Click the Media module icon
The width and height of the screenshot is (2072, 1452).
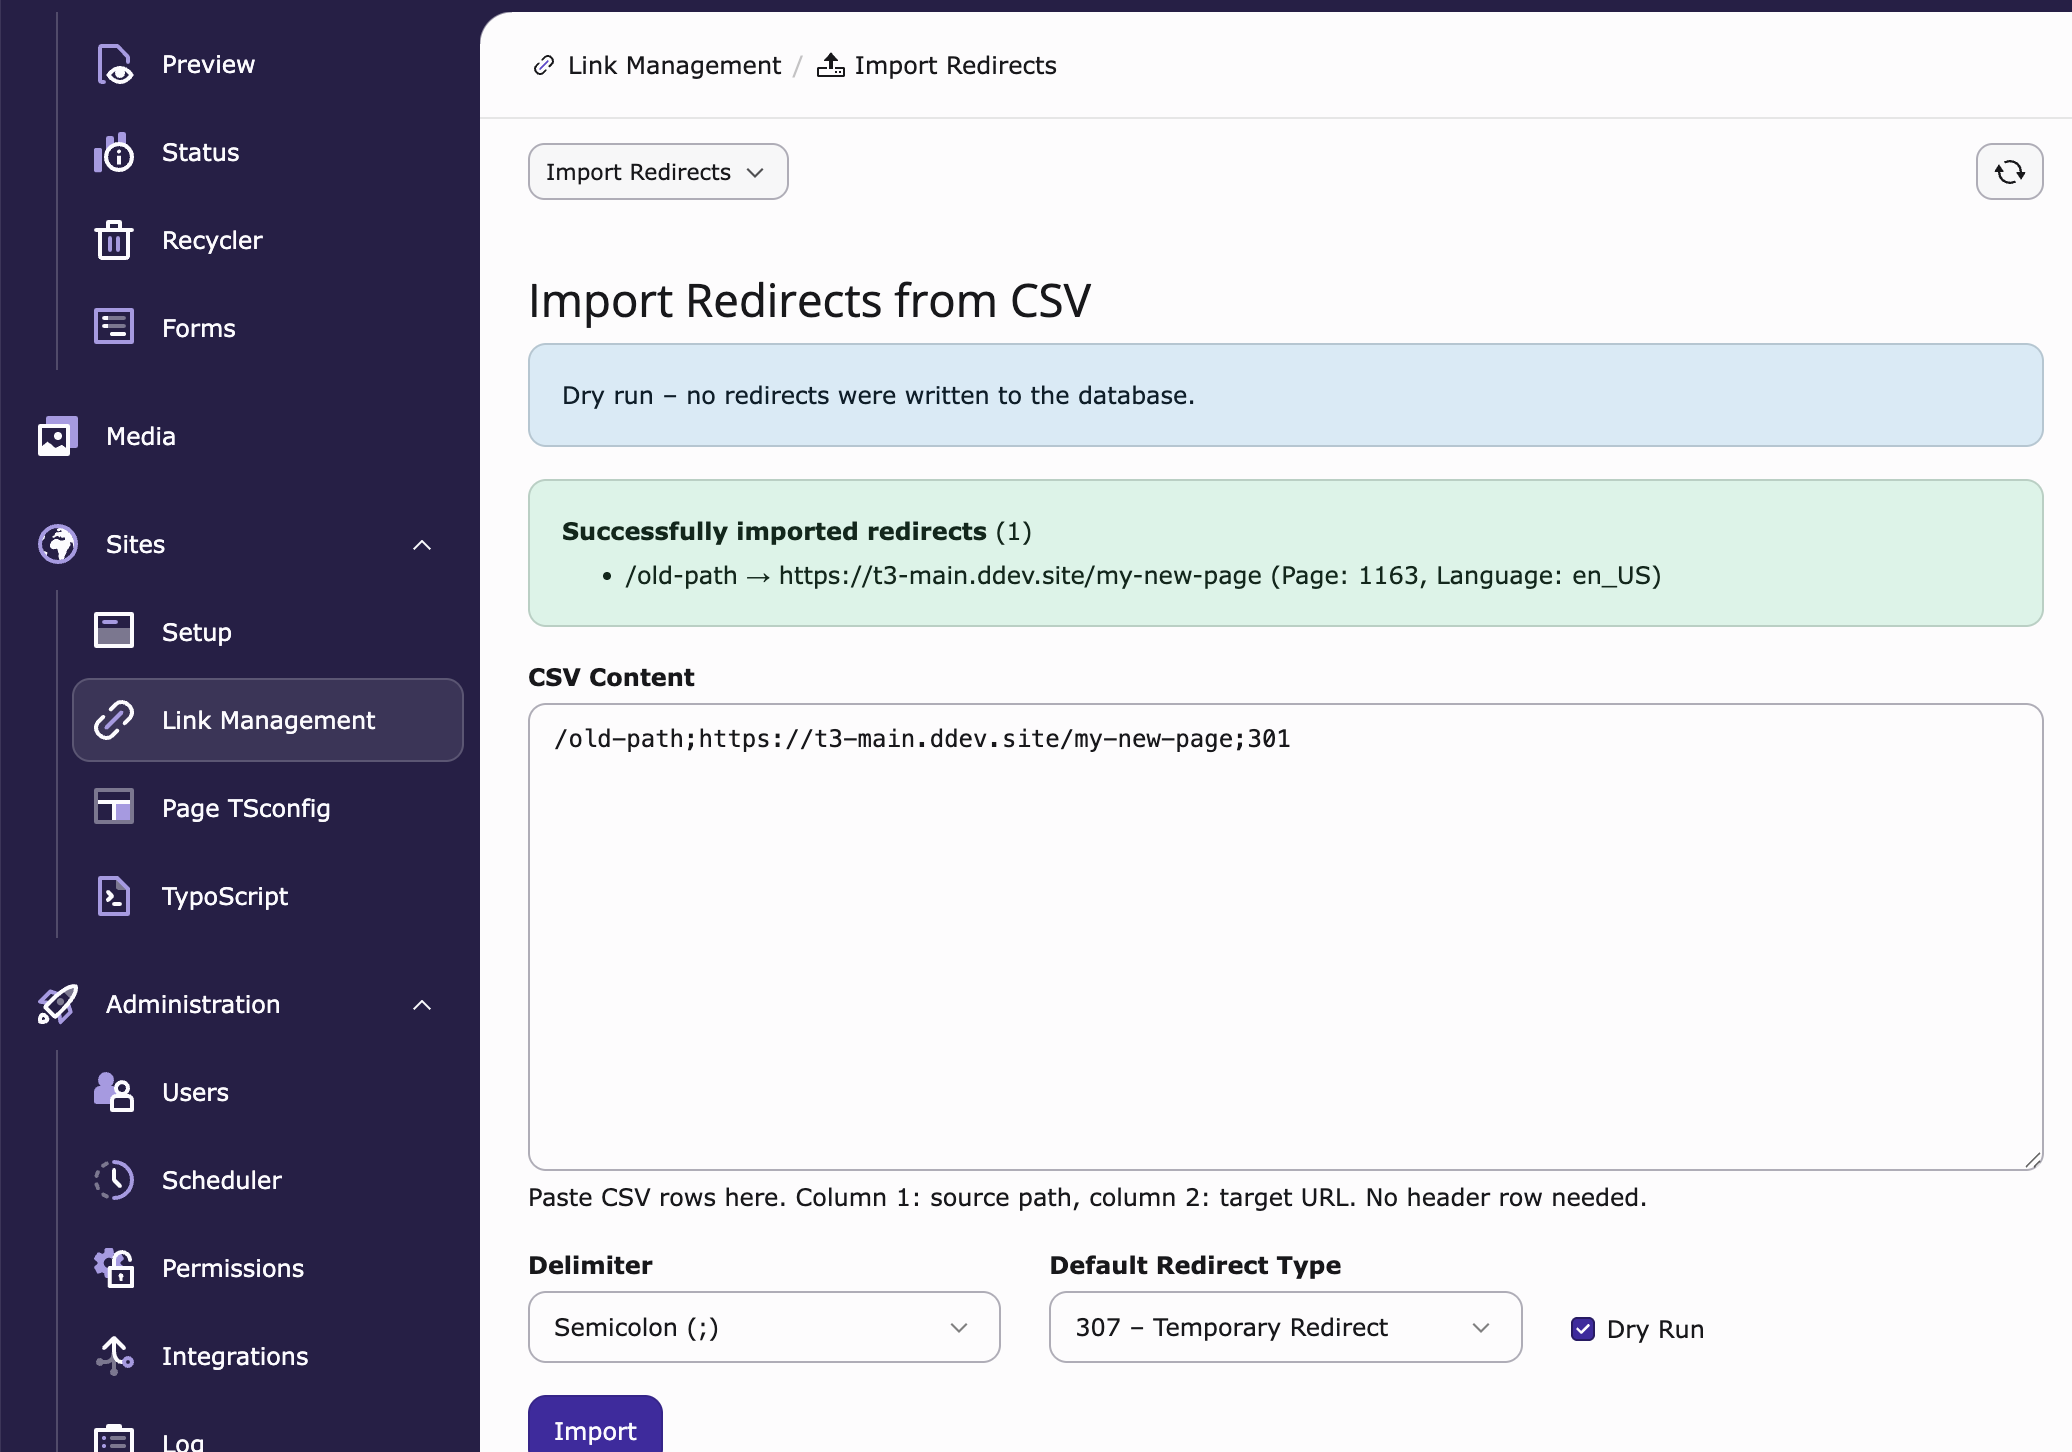pyautogui.click(x=58, y=436)
